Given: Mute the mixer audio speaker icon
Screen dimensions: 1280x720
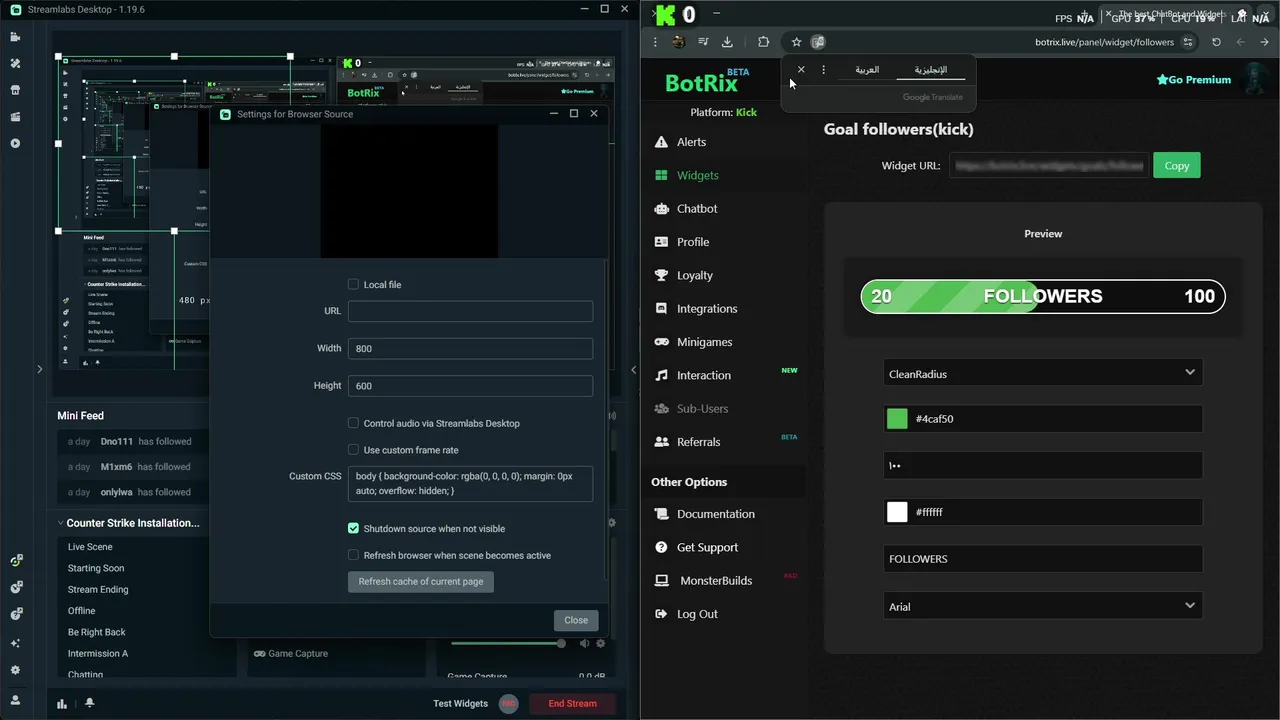Looking at the screenshot, I should tap(585, 643).
